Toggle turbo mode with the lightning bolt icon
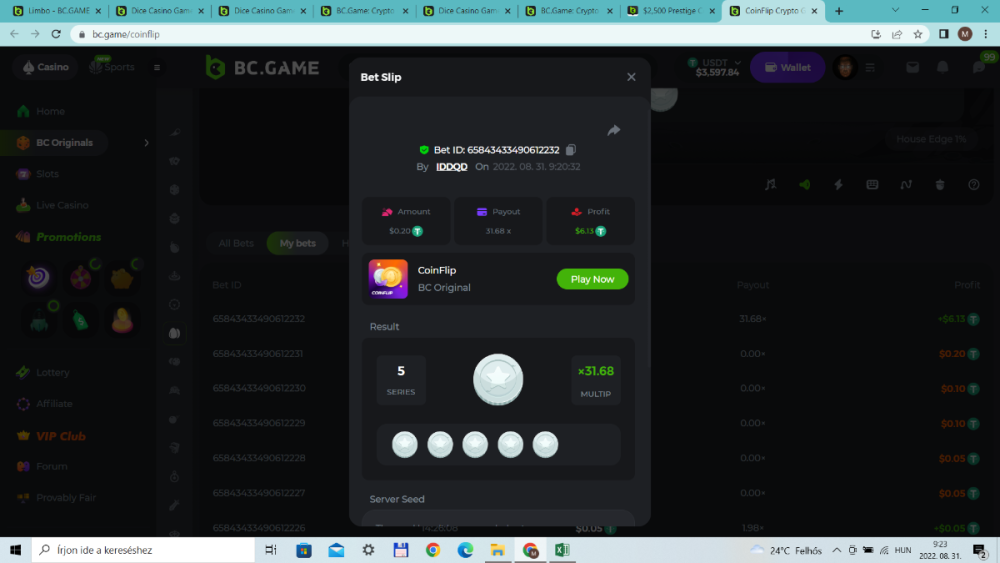Viewport: 1000px width, 563px height. 838,185
